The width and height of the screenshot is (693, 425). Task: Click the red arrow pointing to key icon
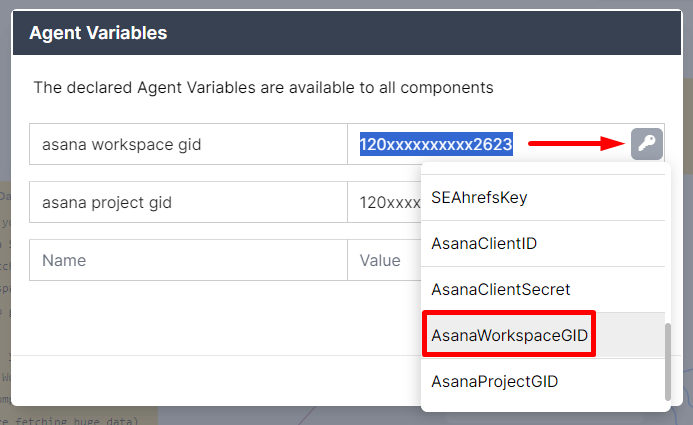[x=576, y=144]
